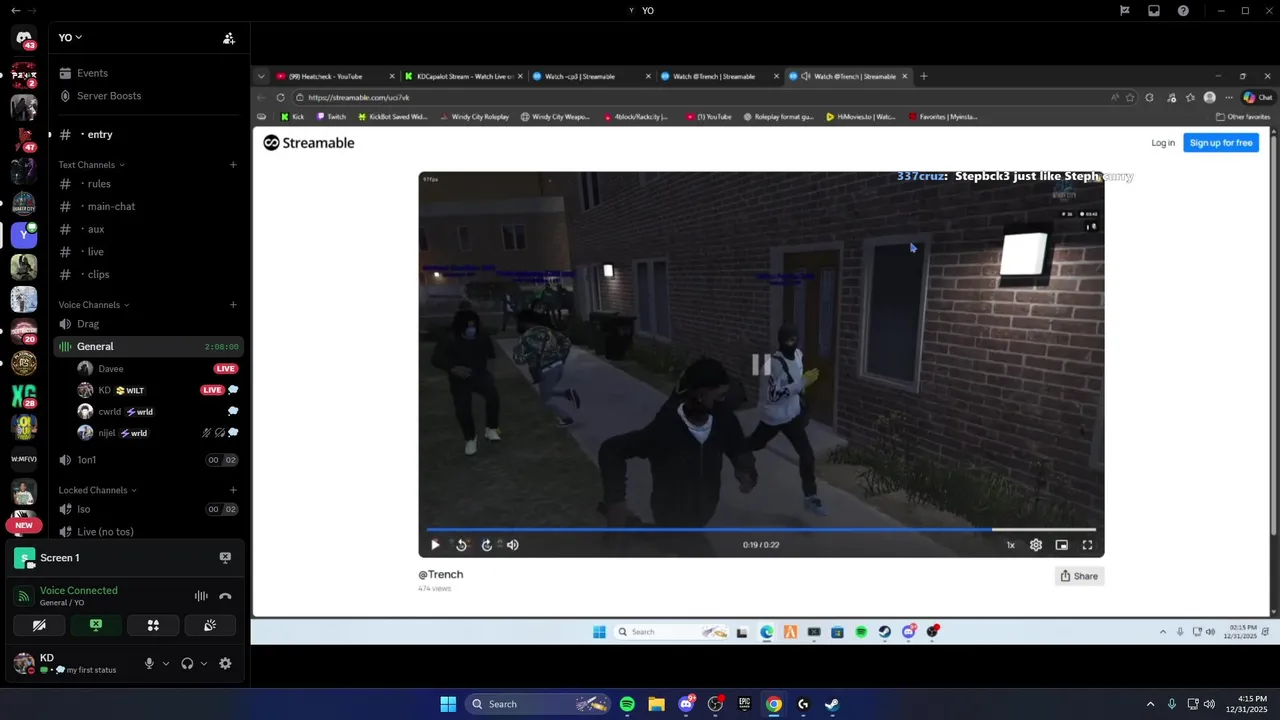
Task: Click Sign up for free button
Action: point(1221,143)
